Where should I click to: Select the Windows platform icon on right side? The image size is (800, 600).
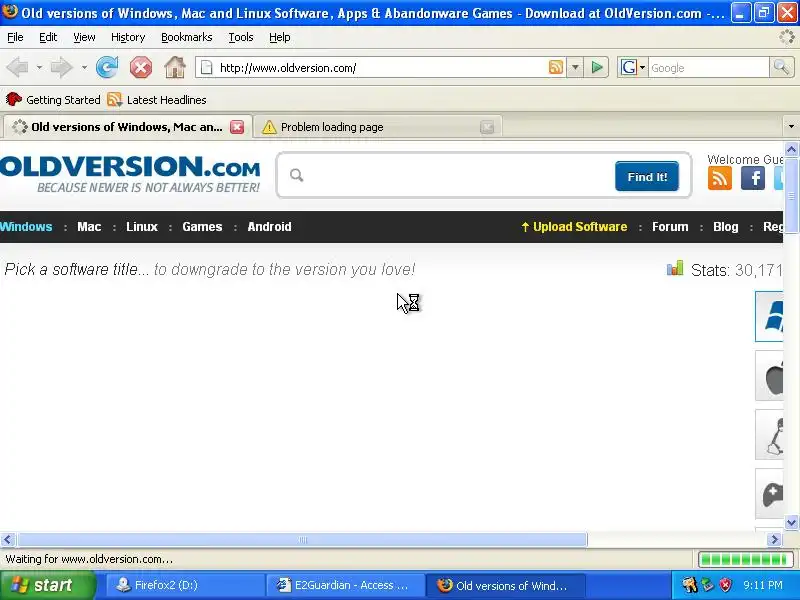click(769, 316)
